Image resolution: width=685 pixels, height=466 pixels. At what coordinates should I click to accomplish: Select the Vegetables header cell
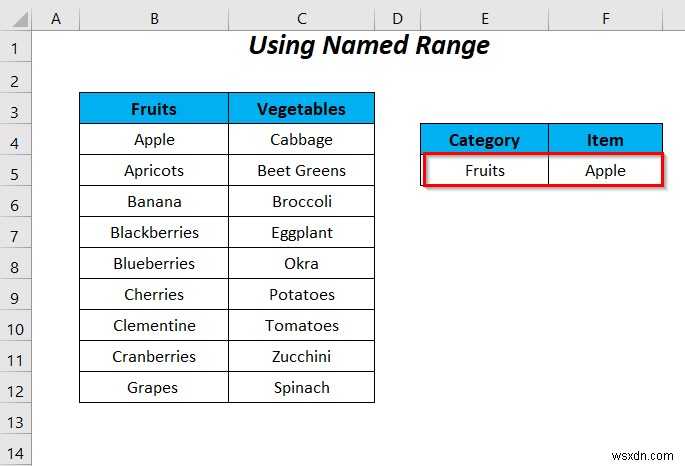301,109
